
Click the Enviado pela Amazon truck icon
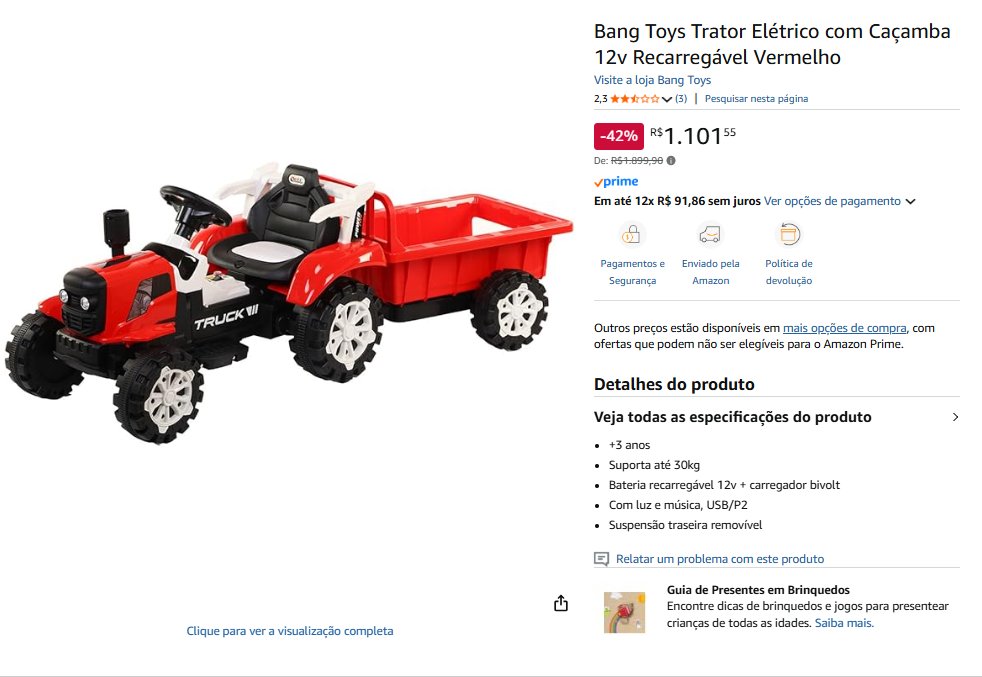pyautogui.click(x=710, y=235)
